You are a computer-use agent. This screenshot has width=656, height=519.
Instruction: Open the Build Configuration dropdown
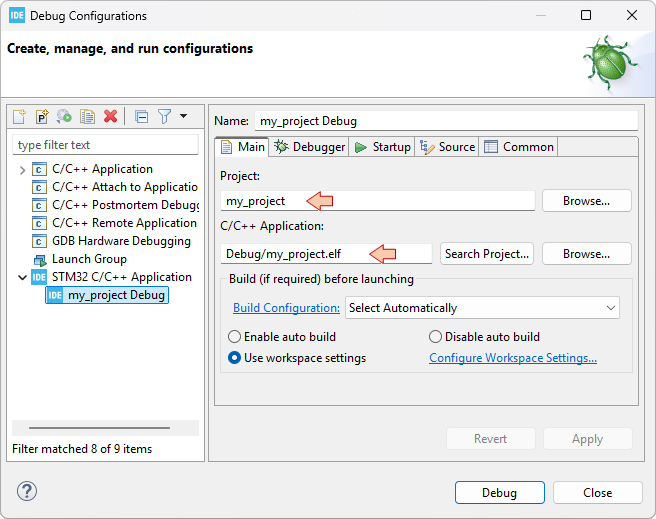pyautogui.click(x=482, y=308)
